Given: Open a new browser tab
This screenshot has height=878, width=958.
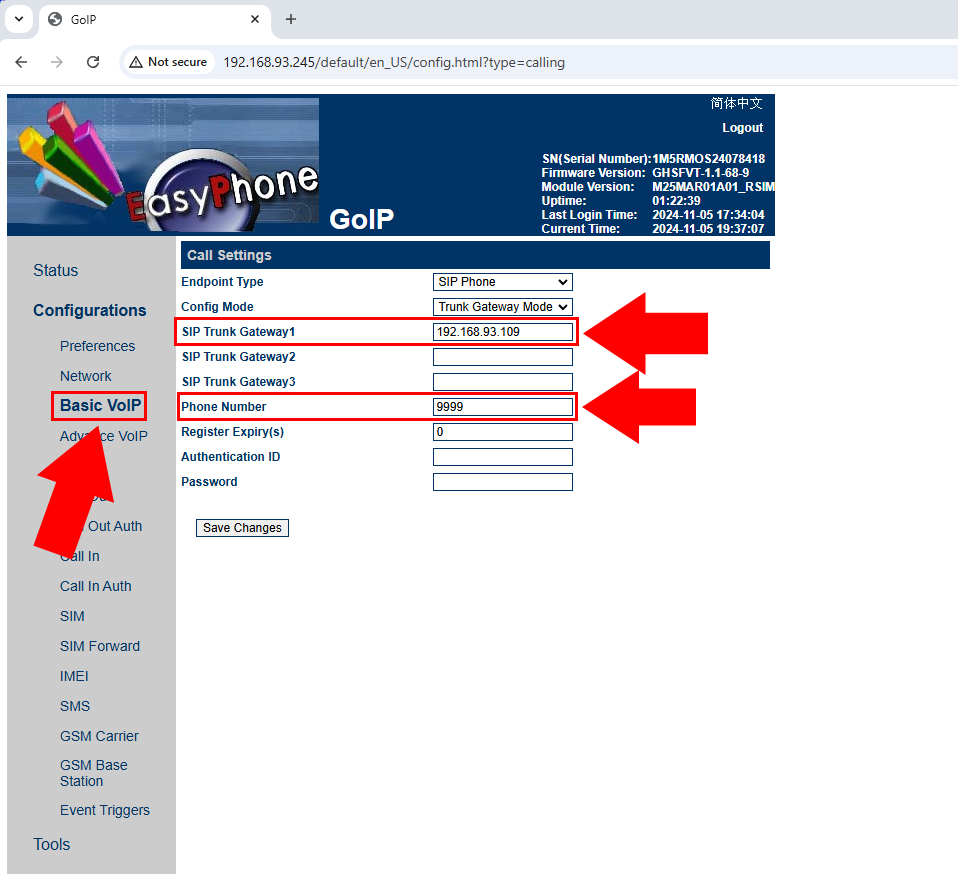Looking at the screenshot, I should (x=291, y=19).
